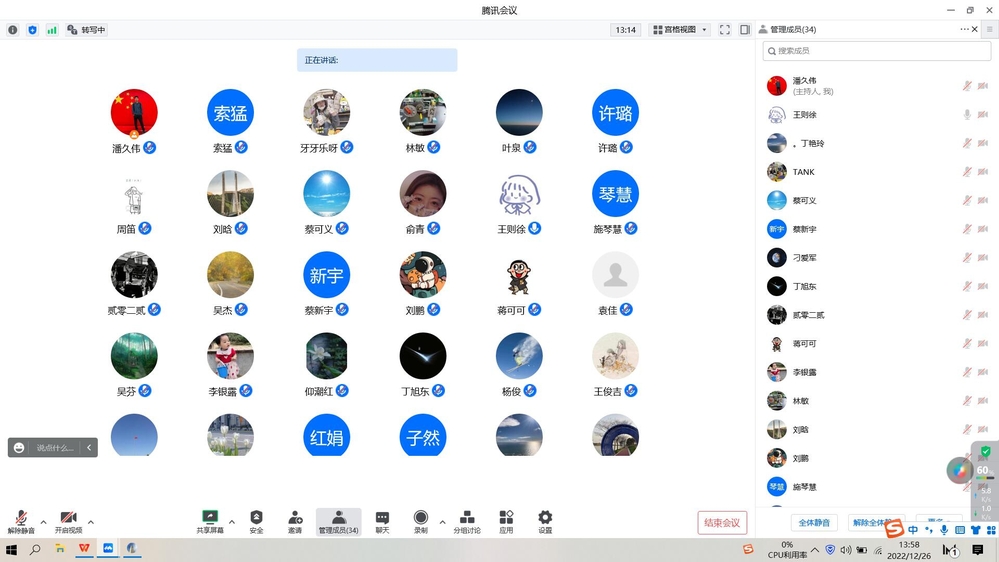The width and height of the screenshot is (999, 562).
Task: Click the Share Screen (共享屏幕) icon
Action: coord(210,521)
